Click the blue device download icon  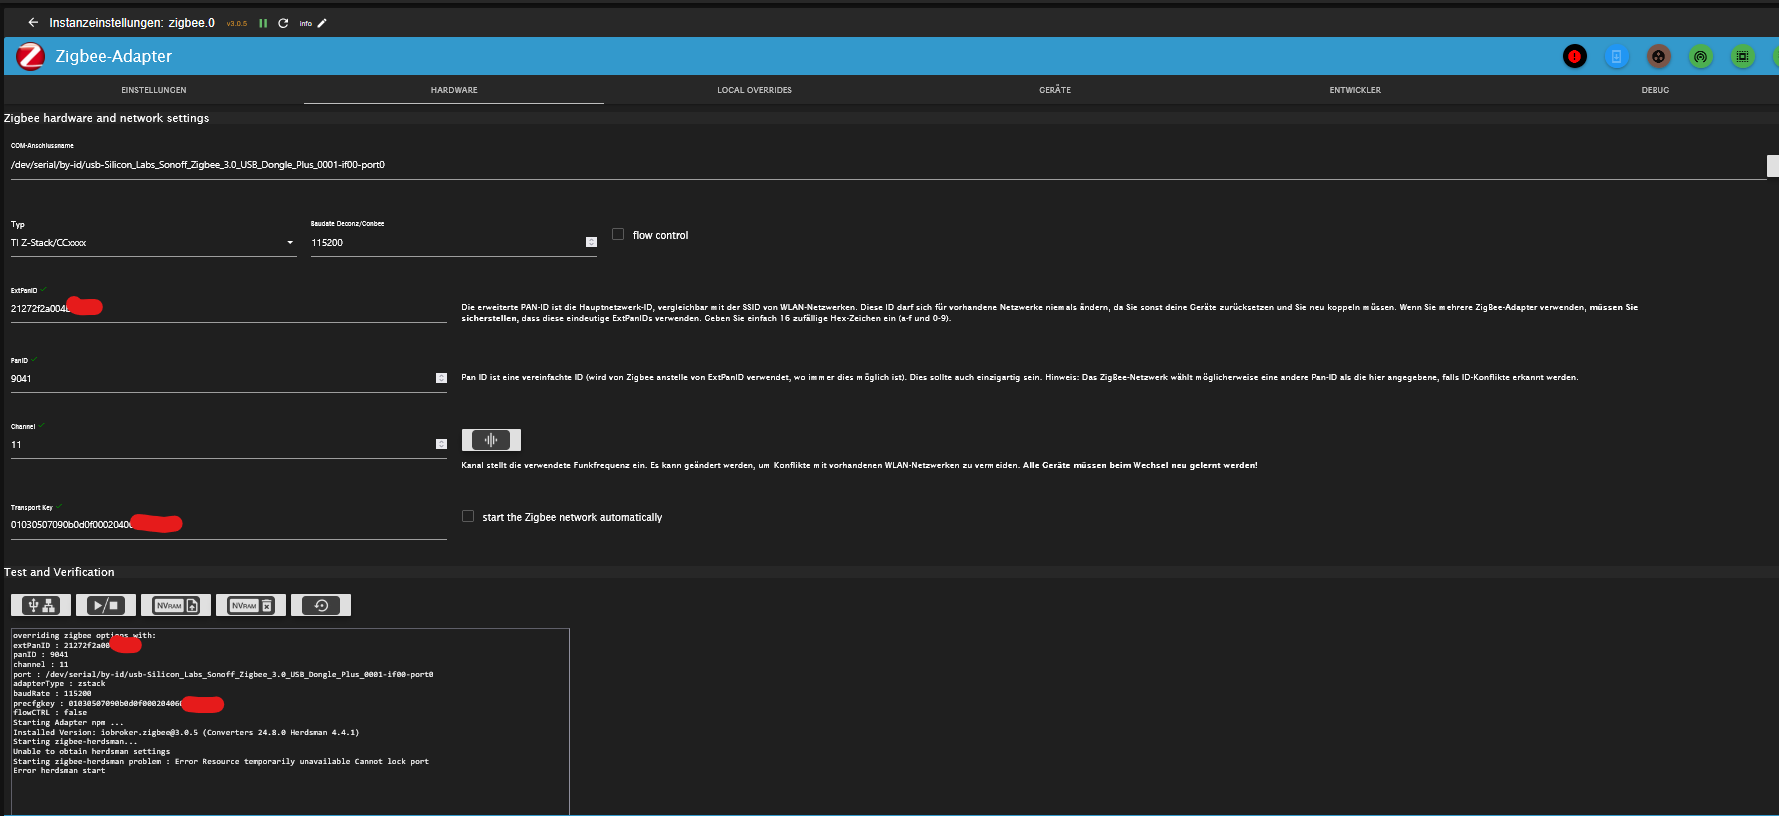(1616, 57)
